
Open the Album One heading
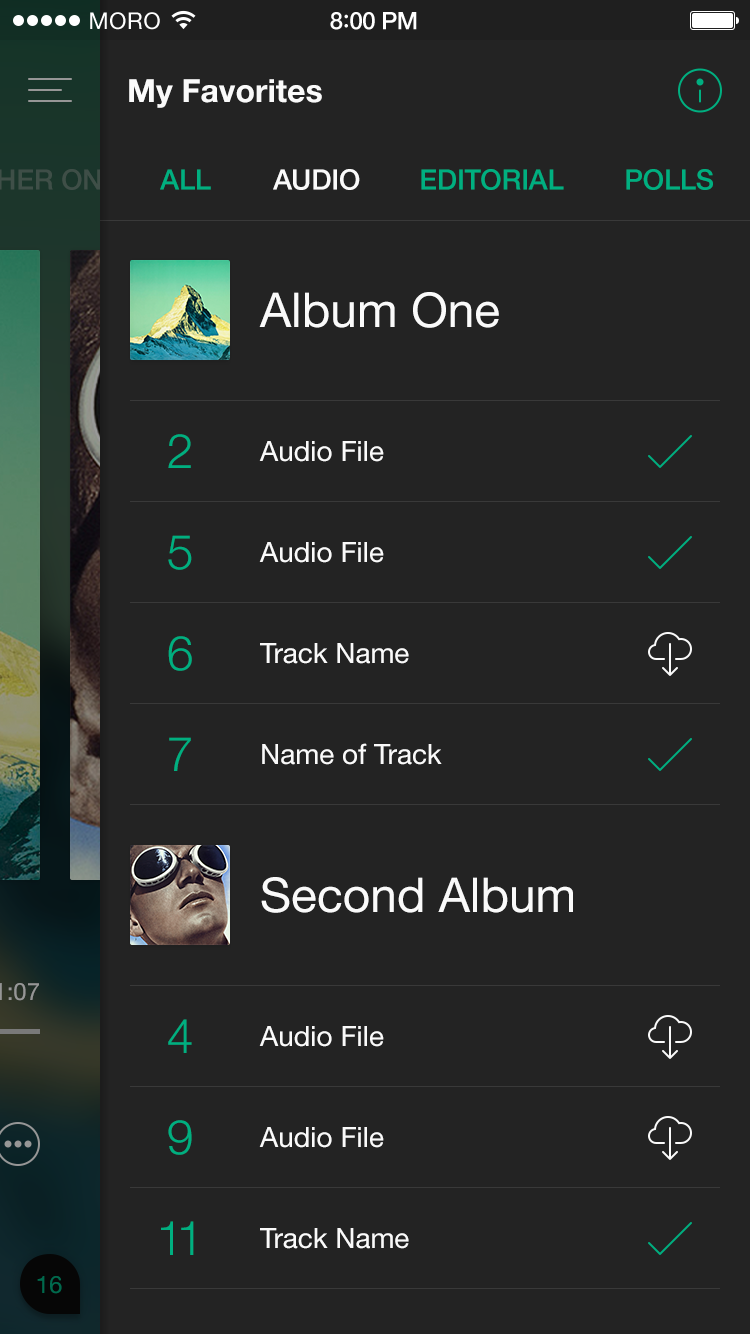click(x=380, y=311)
